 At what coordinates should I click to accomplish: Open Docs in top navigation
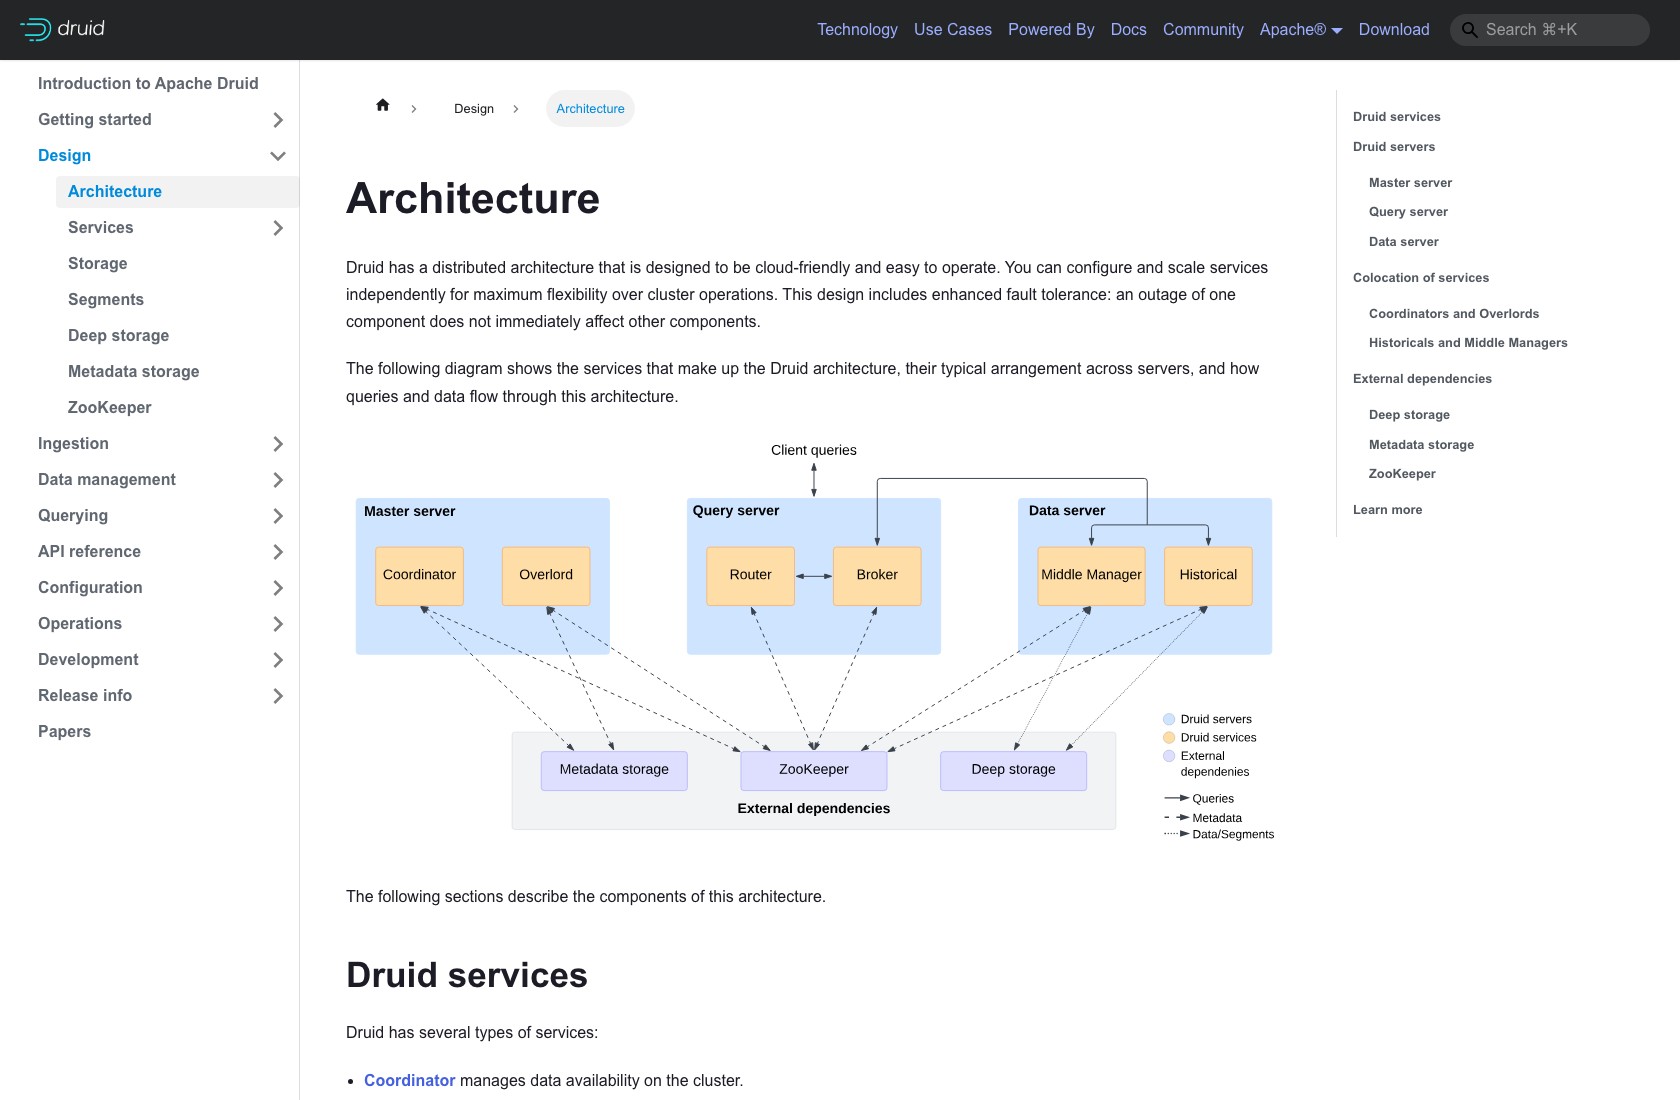[1129, 30]
